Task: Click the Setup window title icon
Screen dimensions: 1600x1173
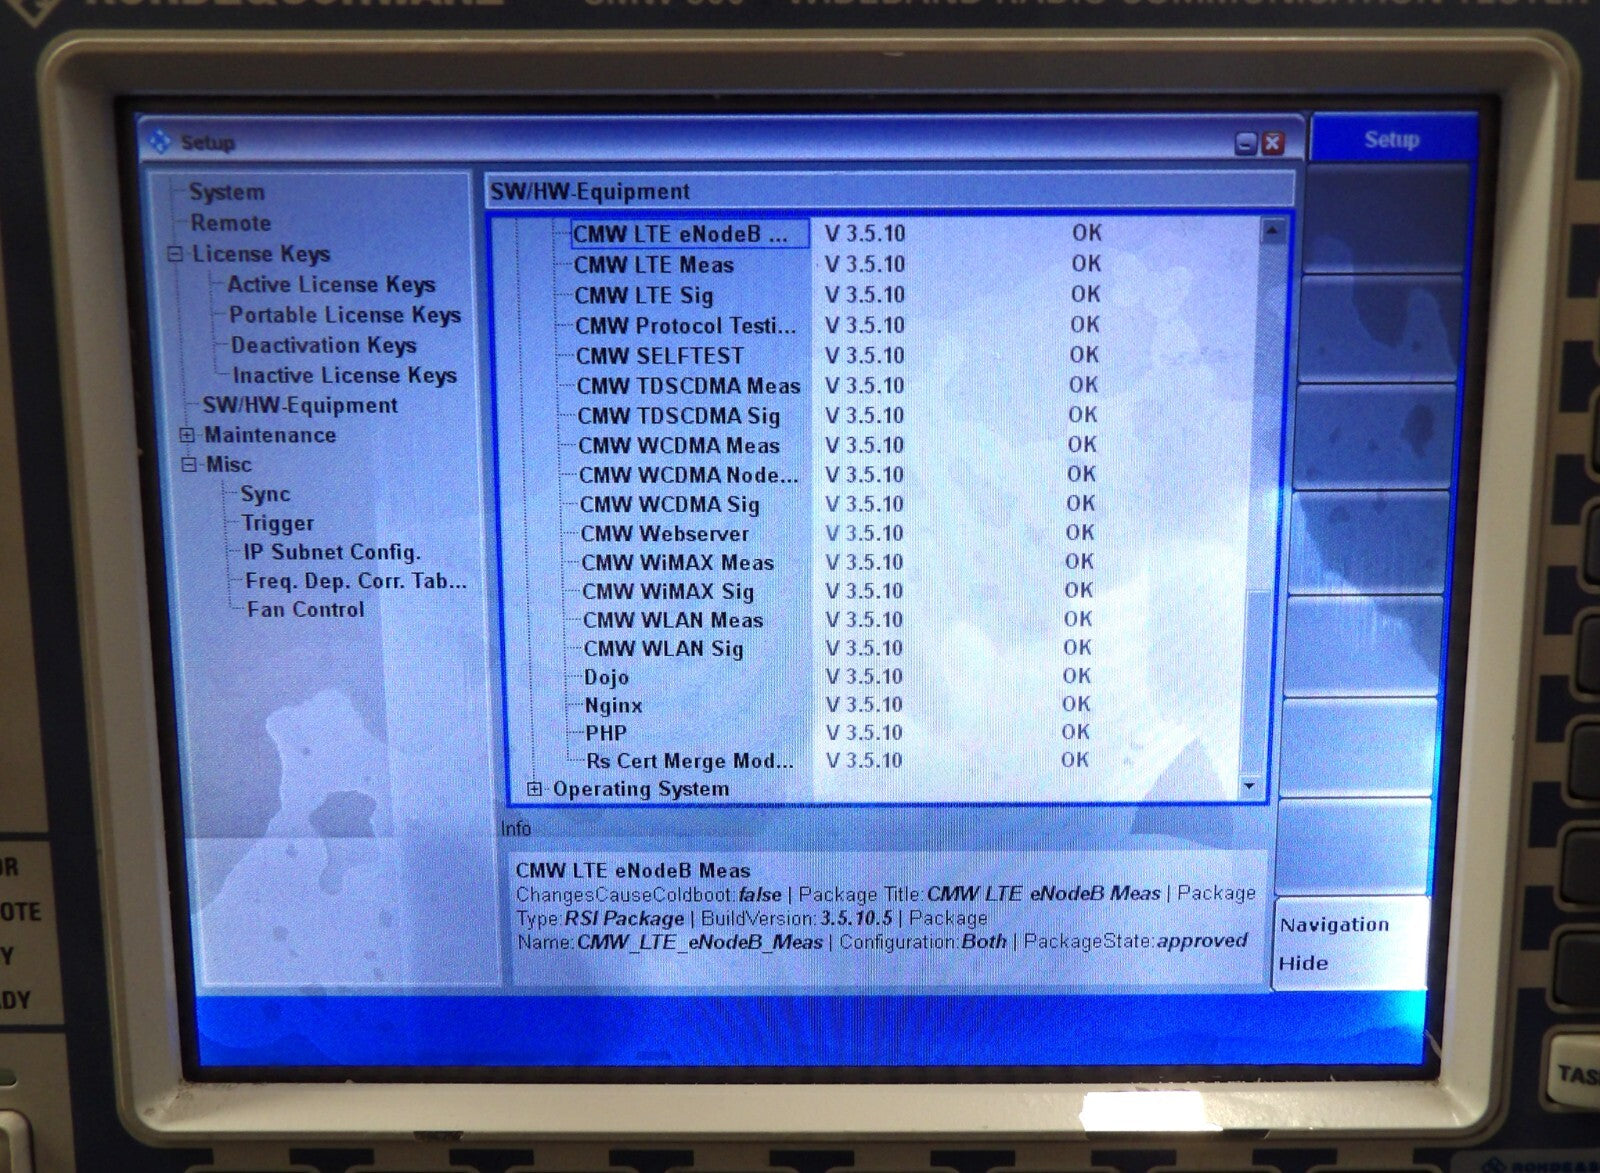Action: pyautogui.click(x=159, y=143)
